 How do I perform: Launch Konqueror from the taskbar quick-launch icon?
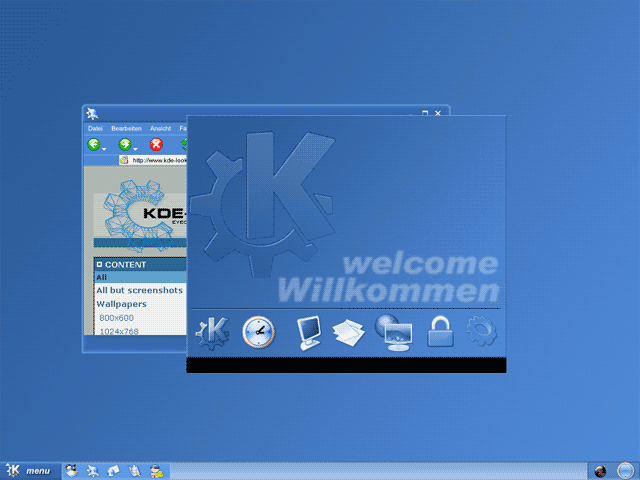93,471
